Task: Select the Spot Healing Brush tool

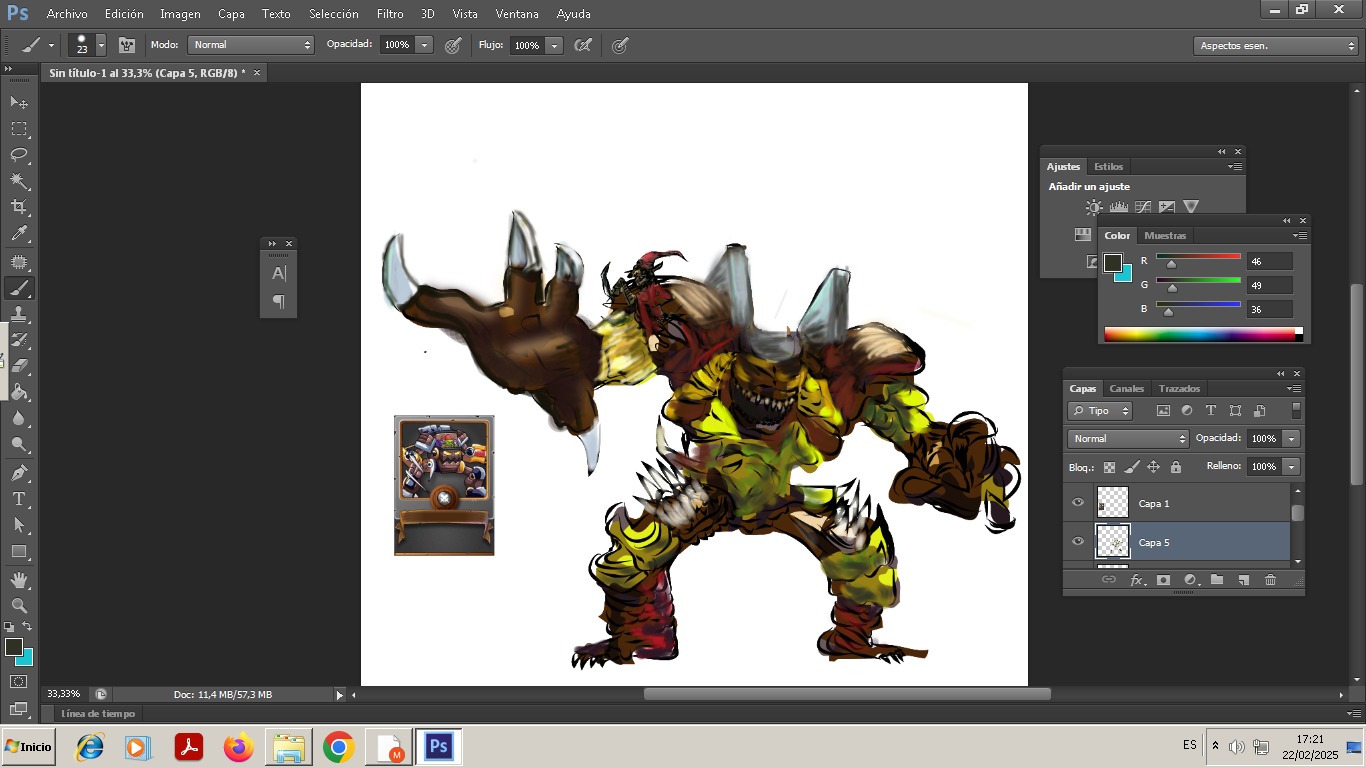Action: pyautogui.click(x=19, y=262)
